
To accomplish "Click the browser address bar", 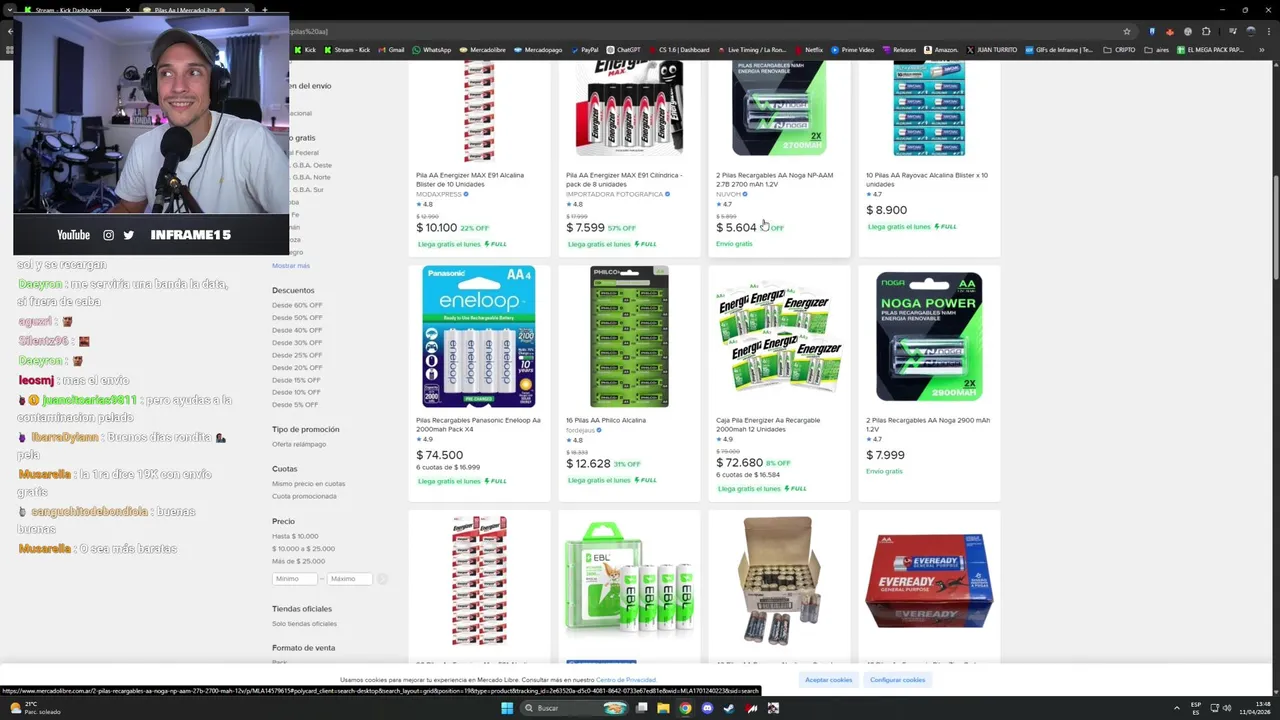I will (x=700, y=31).
